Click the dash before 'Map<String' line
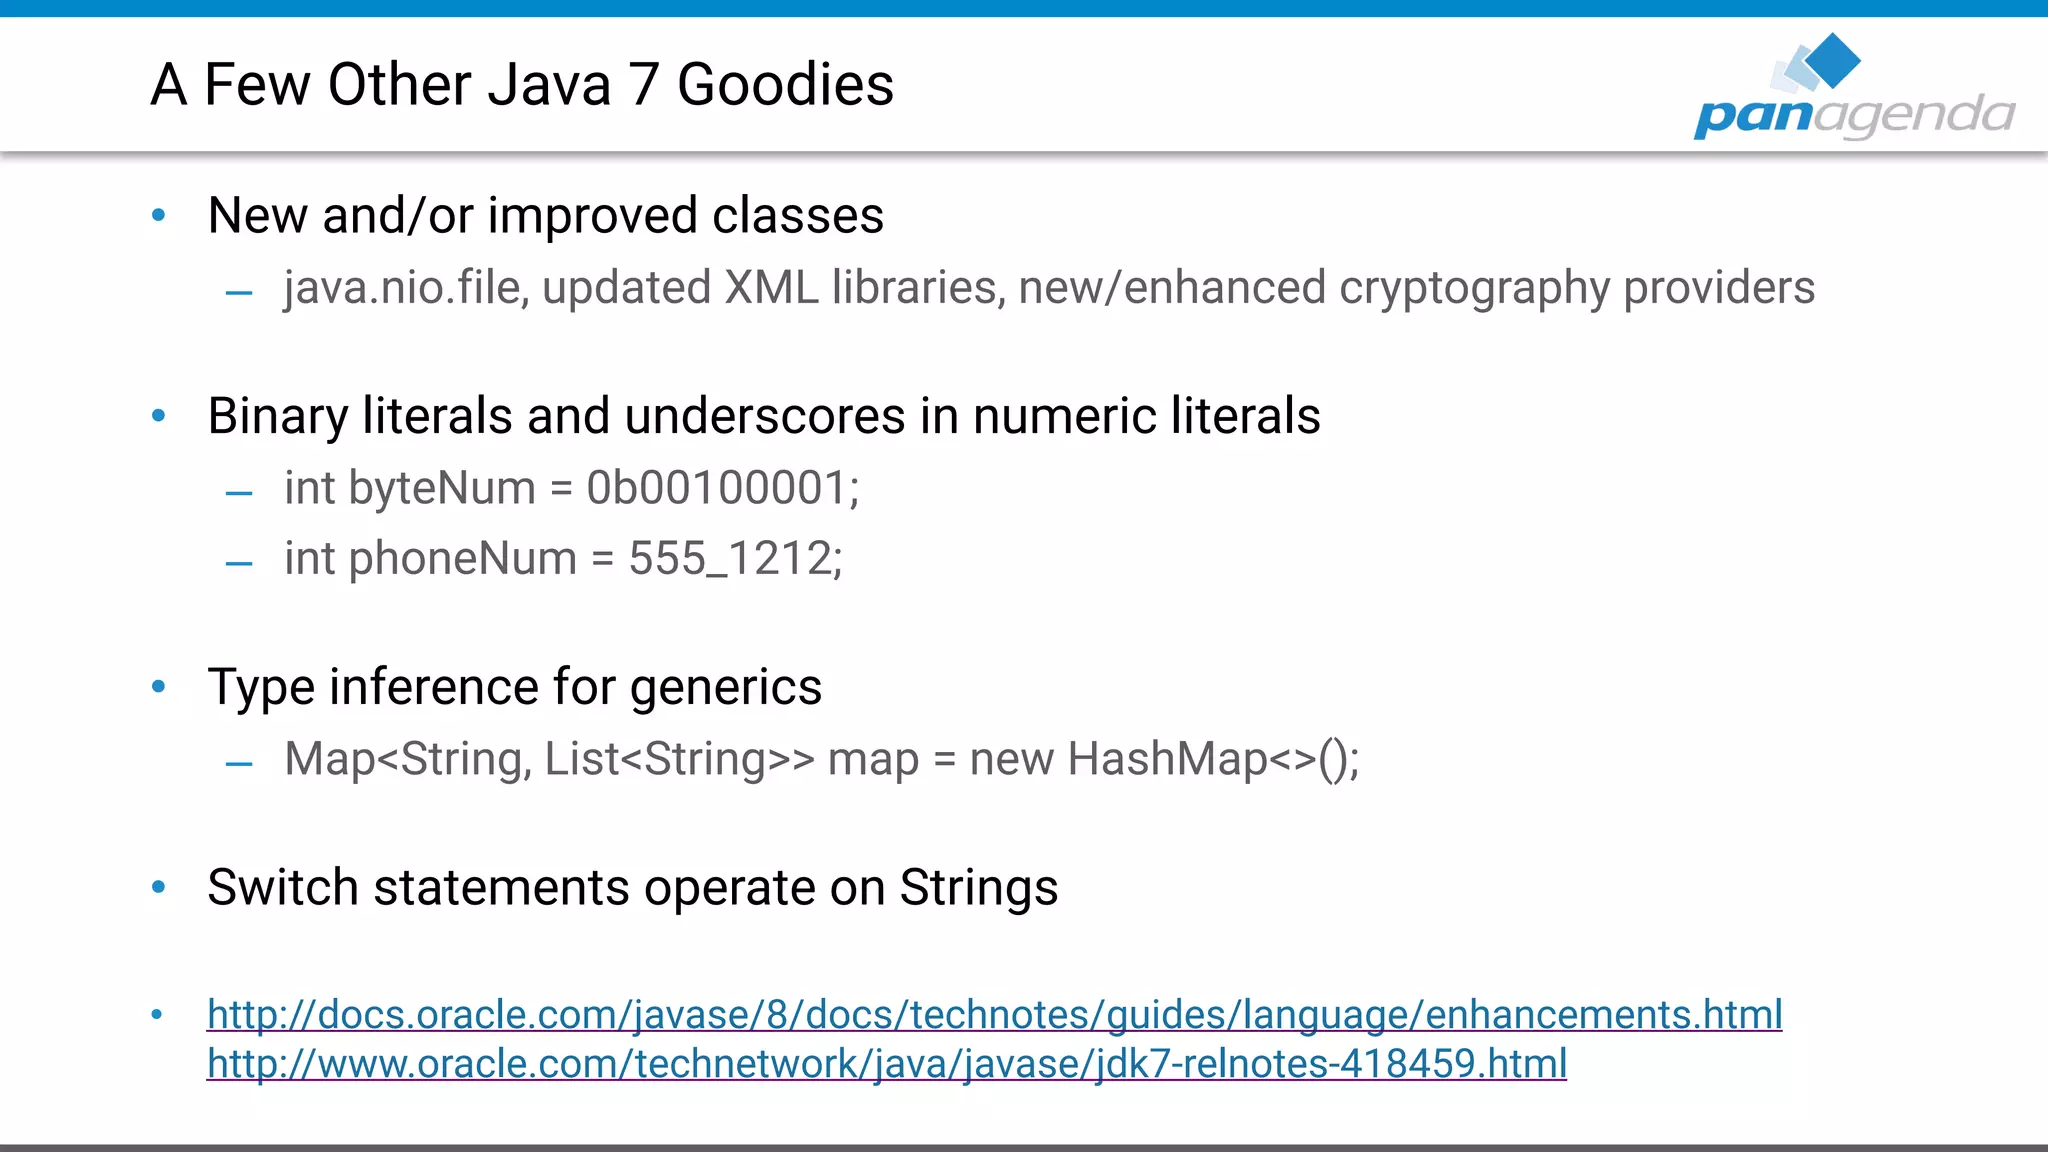 tap(239, 765)
